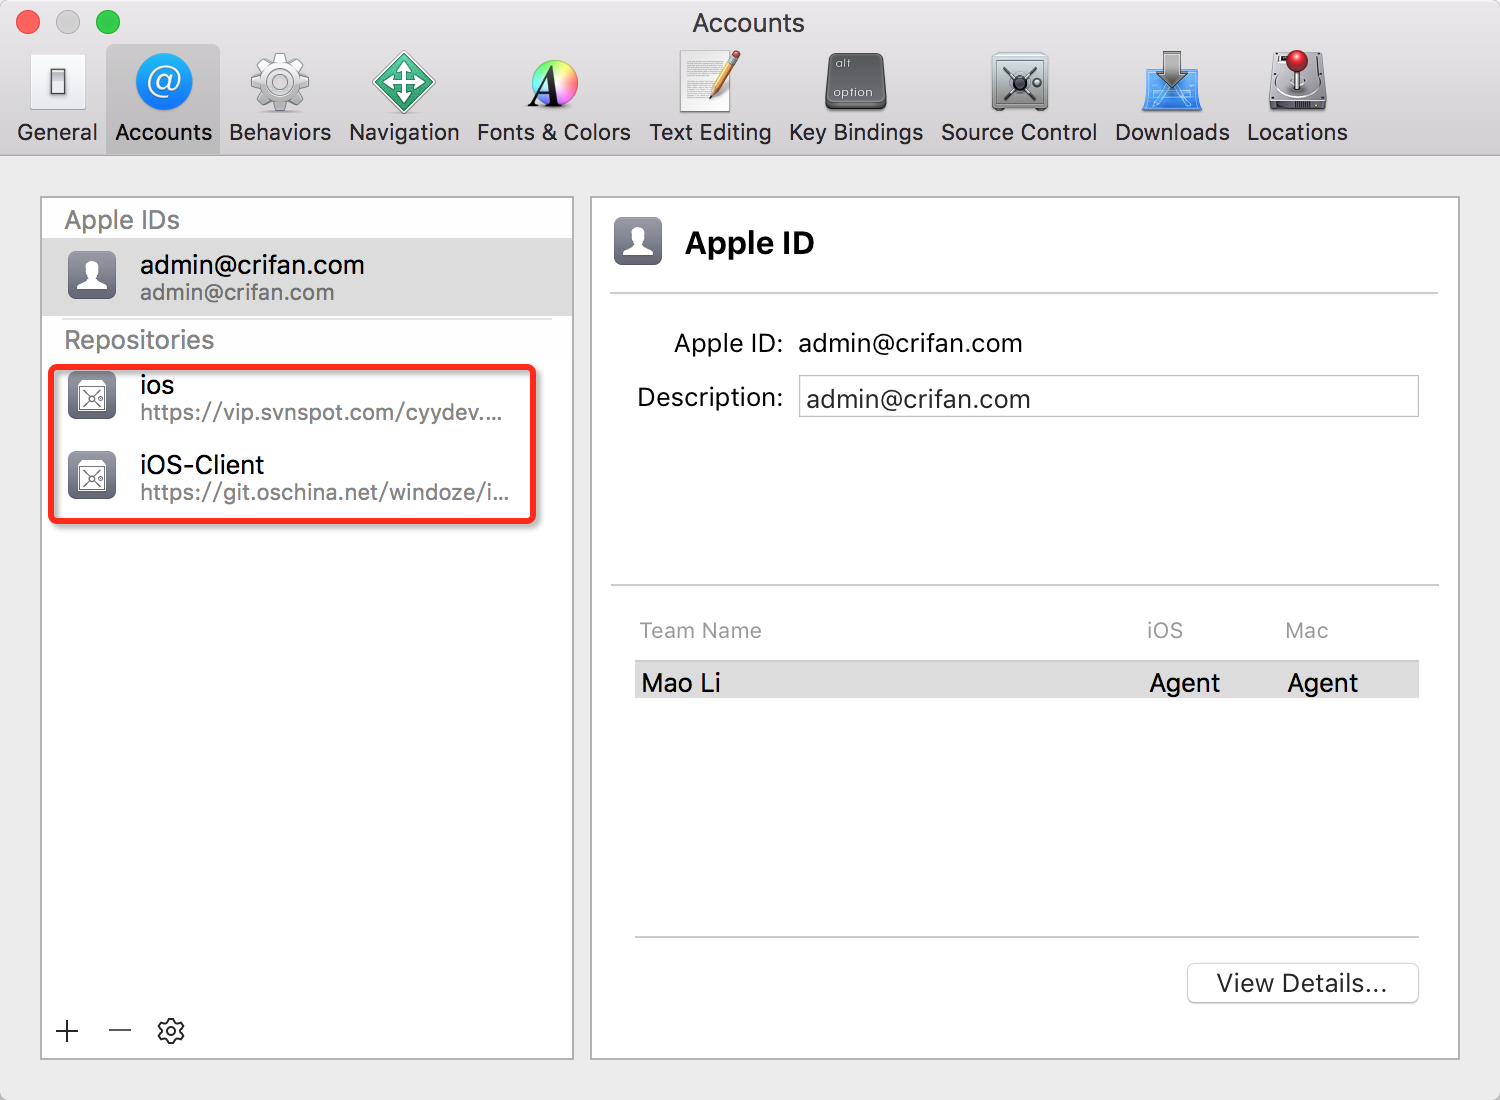1500x1100 pixels.
Task: Click the Team Name column header
Action: tap(700, 631)
